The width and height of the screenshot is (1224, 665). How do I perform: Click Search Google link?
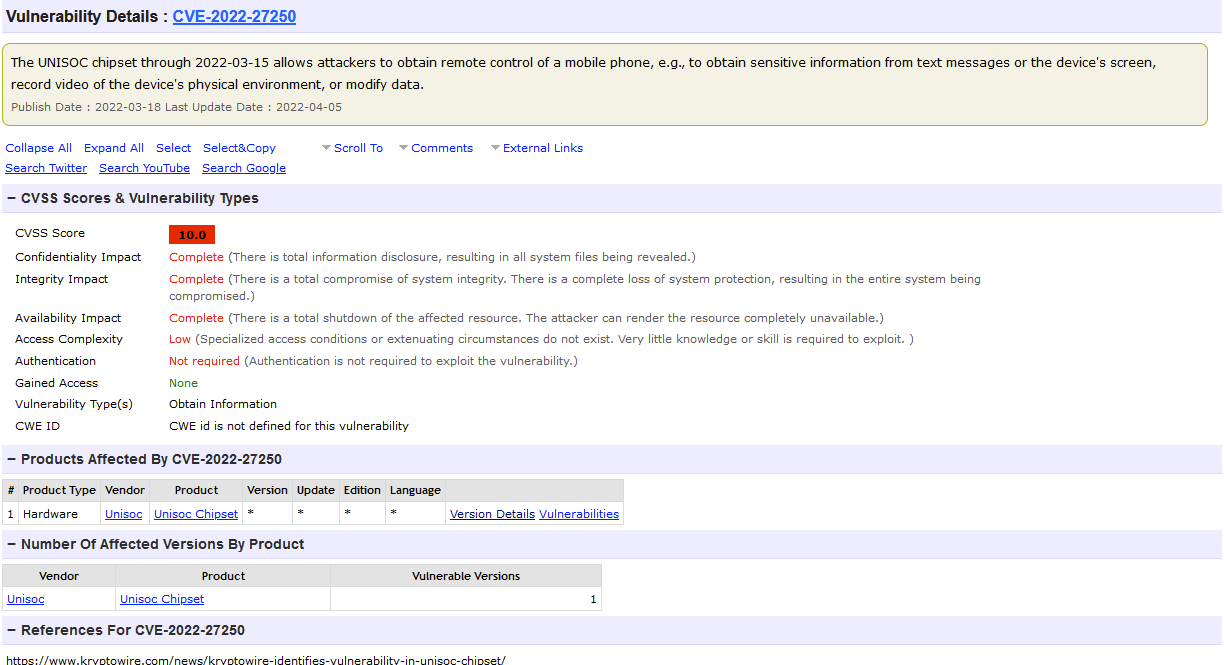(x=244, y=168)
